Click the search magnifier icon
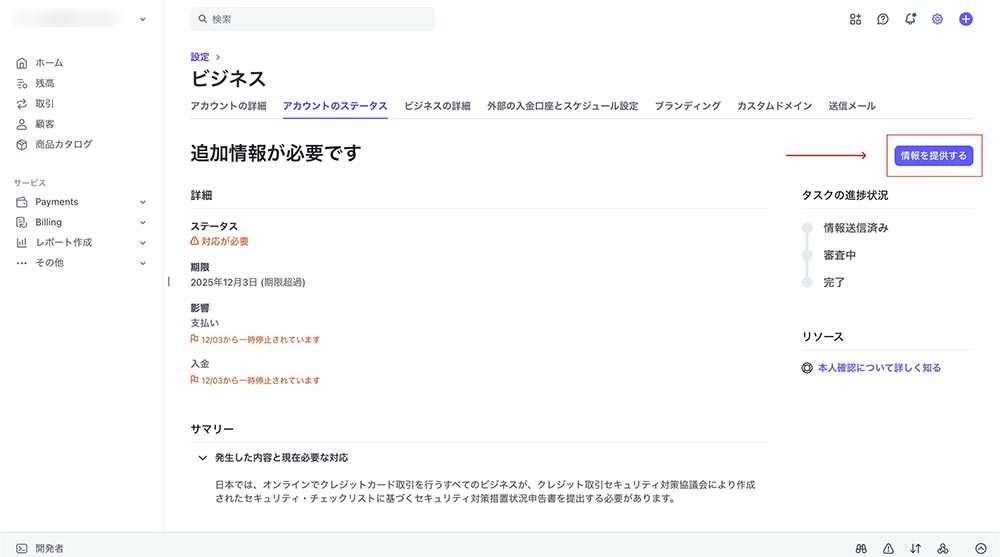 click(x=202, y=19)
